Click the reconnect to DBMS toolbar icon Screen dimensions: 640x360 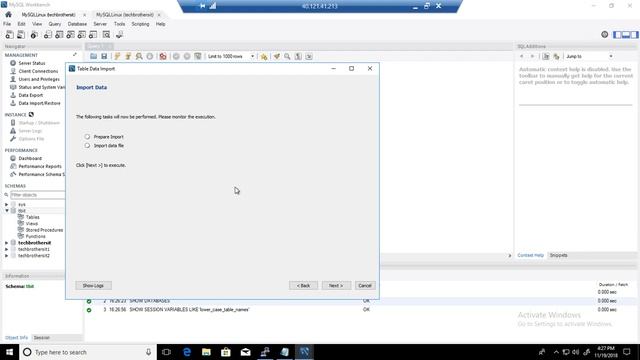click(x=119, y=35)
